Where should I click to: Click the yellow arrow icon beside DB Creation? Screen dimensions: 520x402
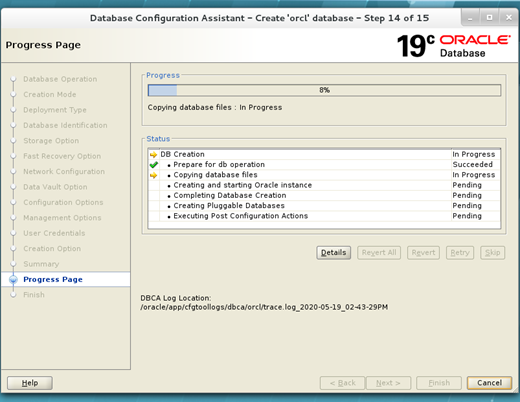pos(153,155)
